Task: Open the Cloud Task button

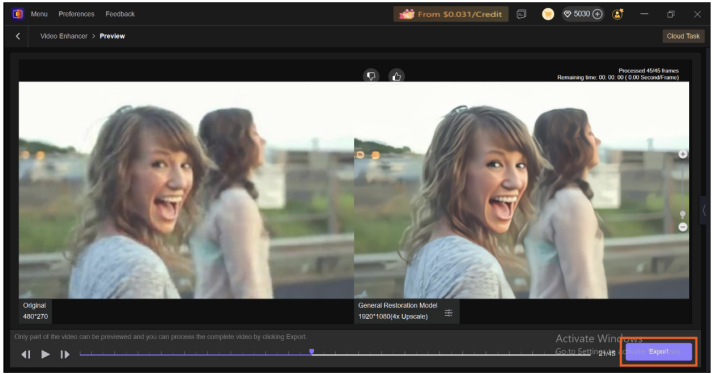Action: 683,36
